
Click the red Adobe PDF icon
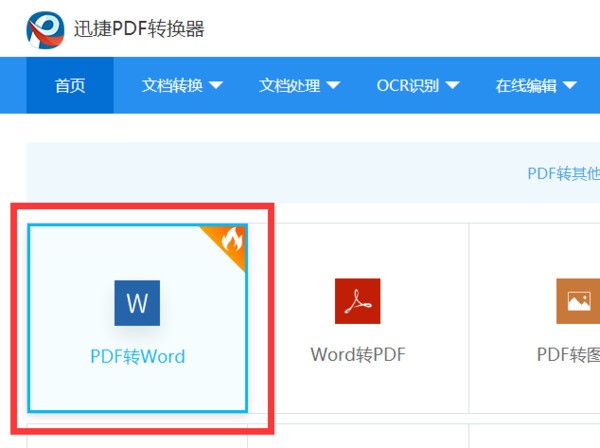tap(357, 301)
